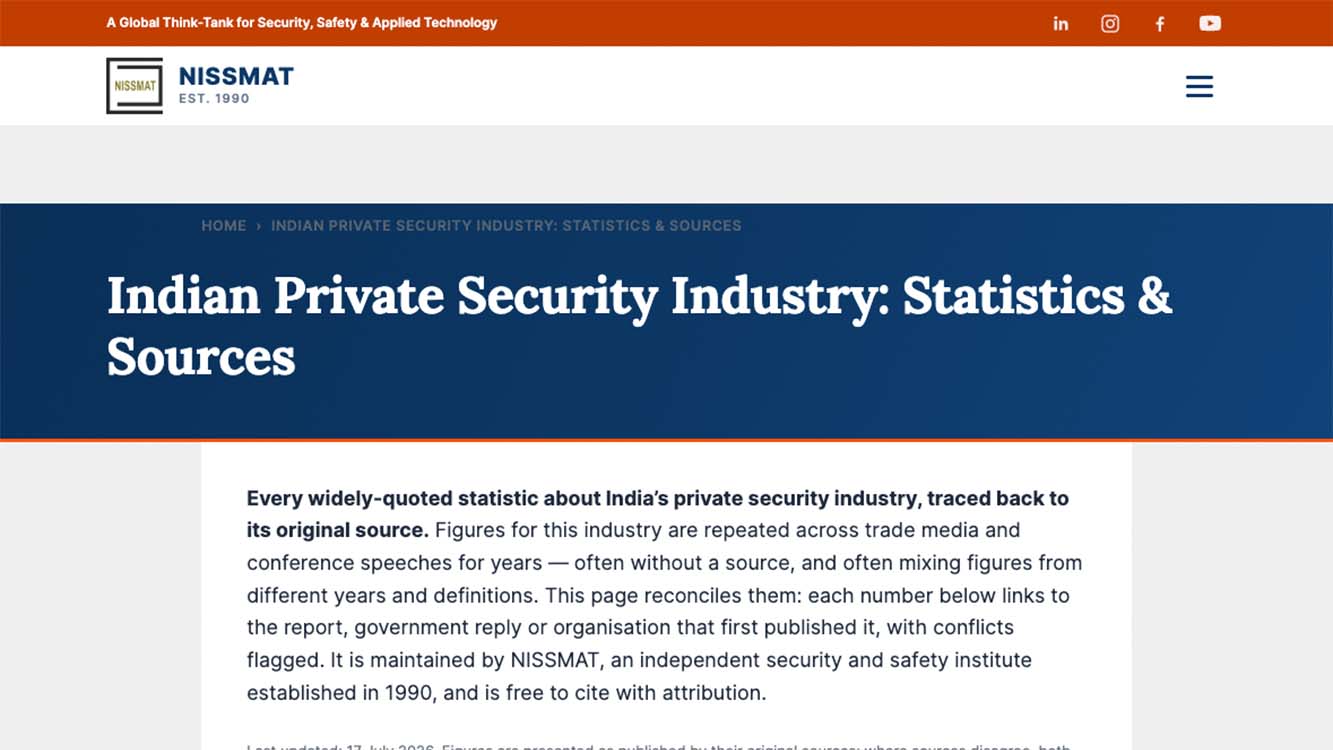The height and width of the screenshot is (750, 1333).
Task: Open the Instagram social icon
Action: (1110, 23)
